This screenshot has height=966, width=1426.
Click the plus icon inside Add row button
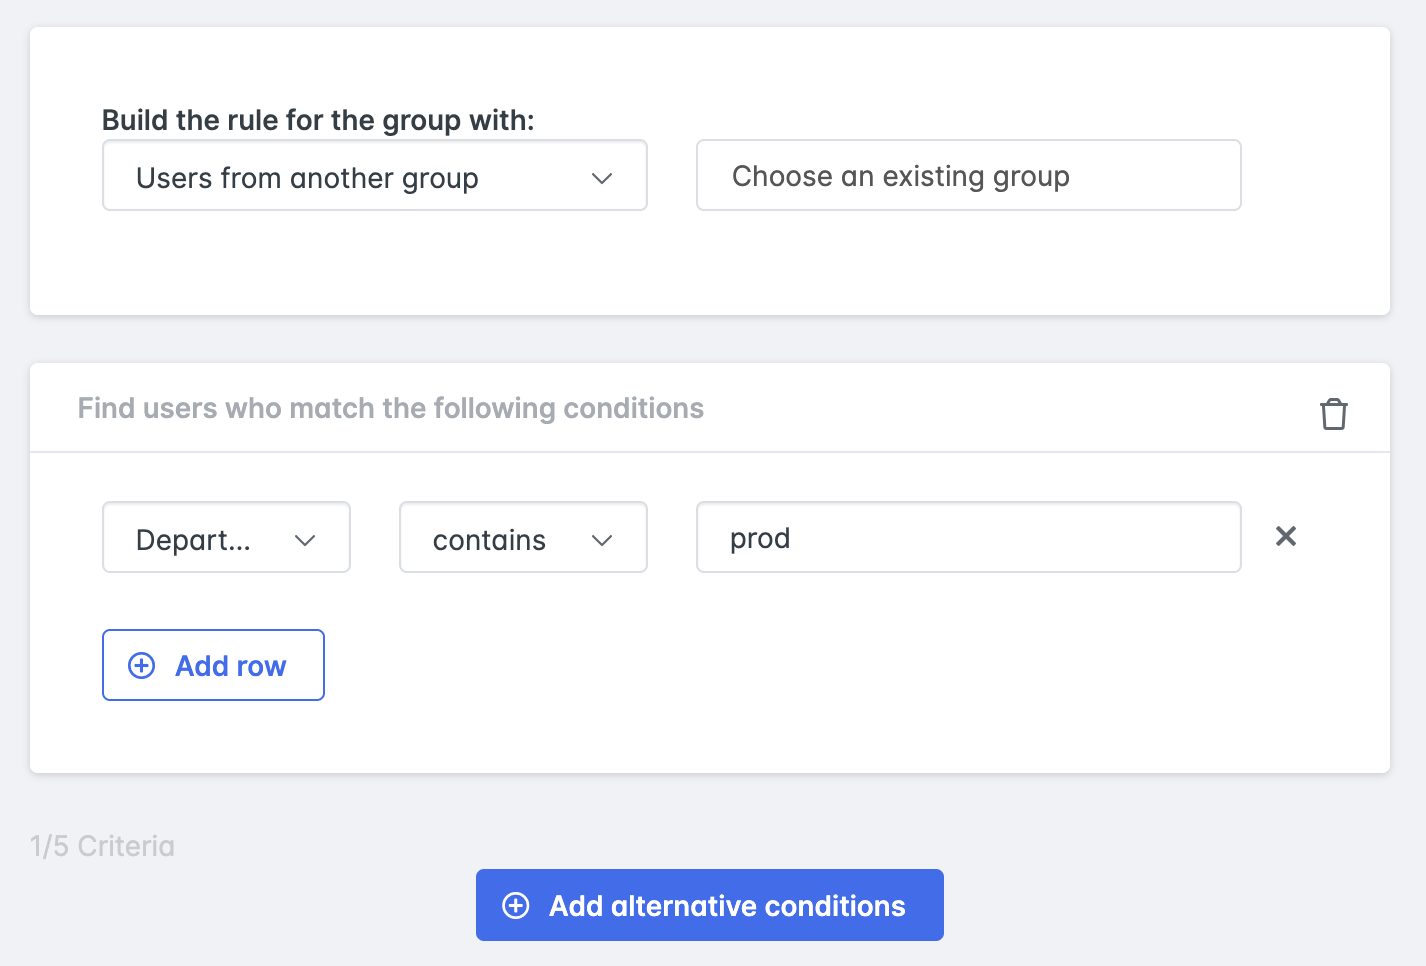[x=140, y=665]
